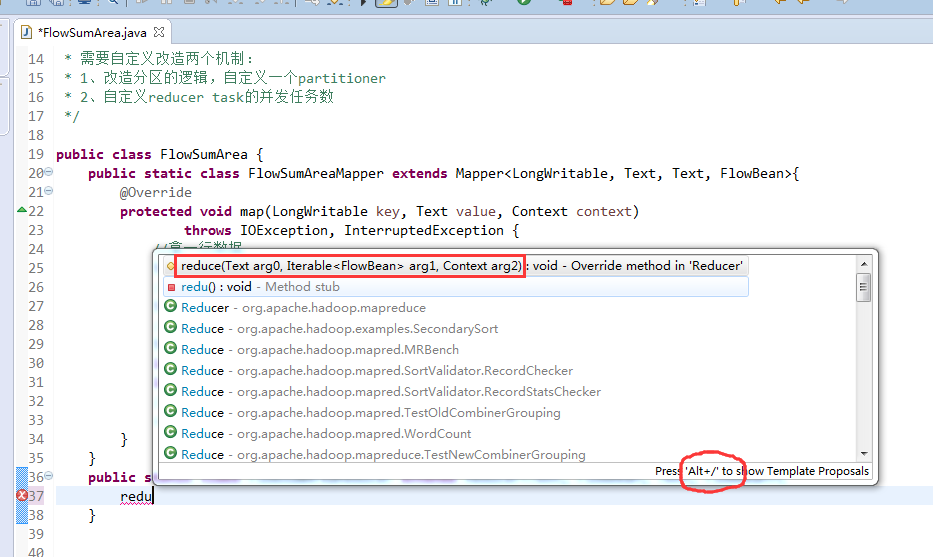Click 'Context' type on line 22

click(540, 211)
